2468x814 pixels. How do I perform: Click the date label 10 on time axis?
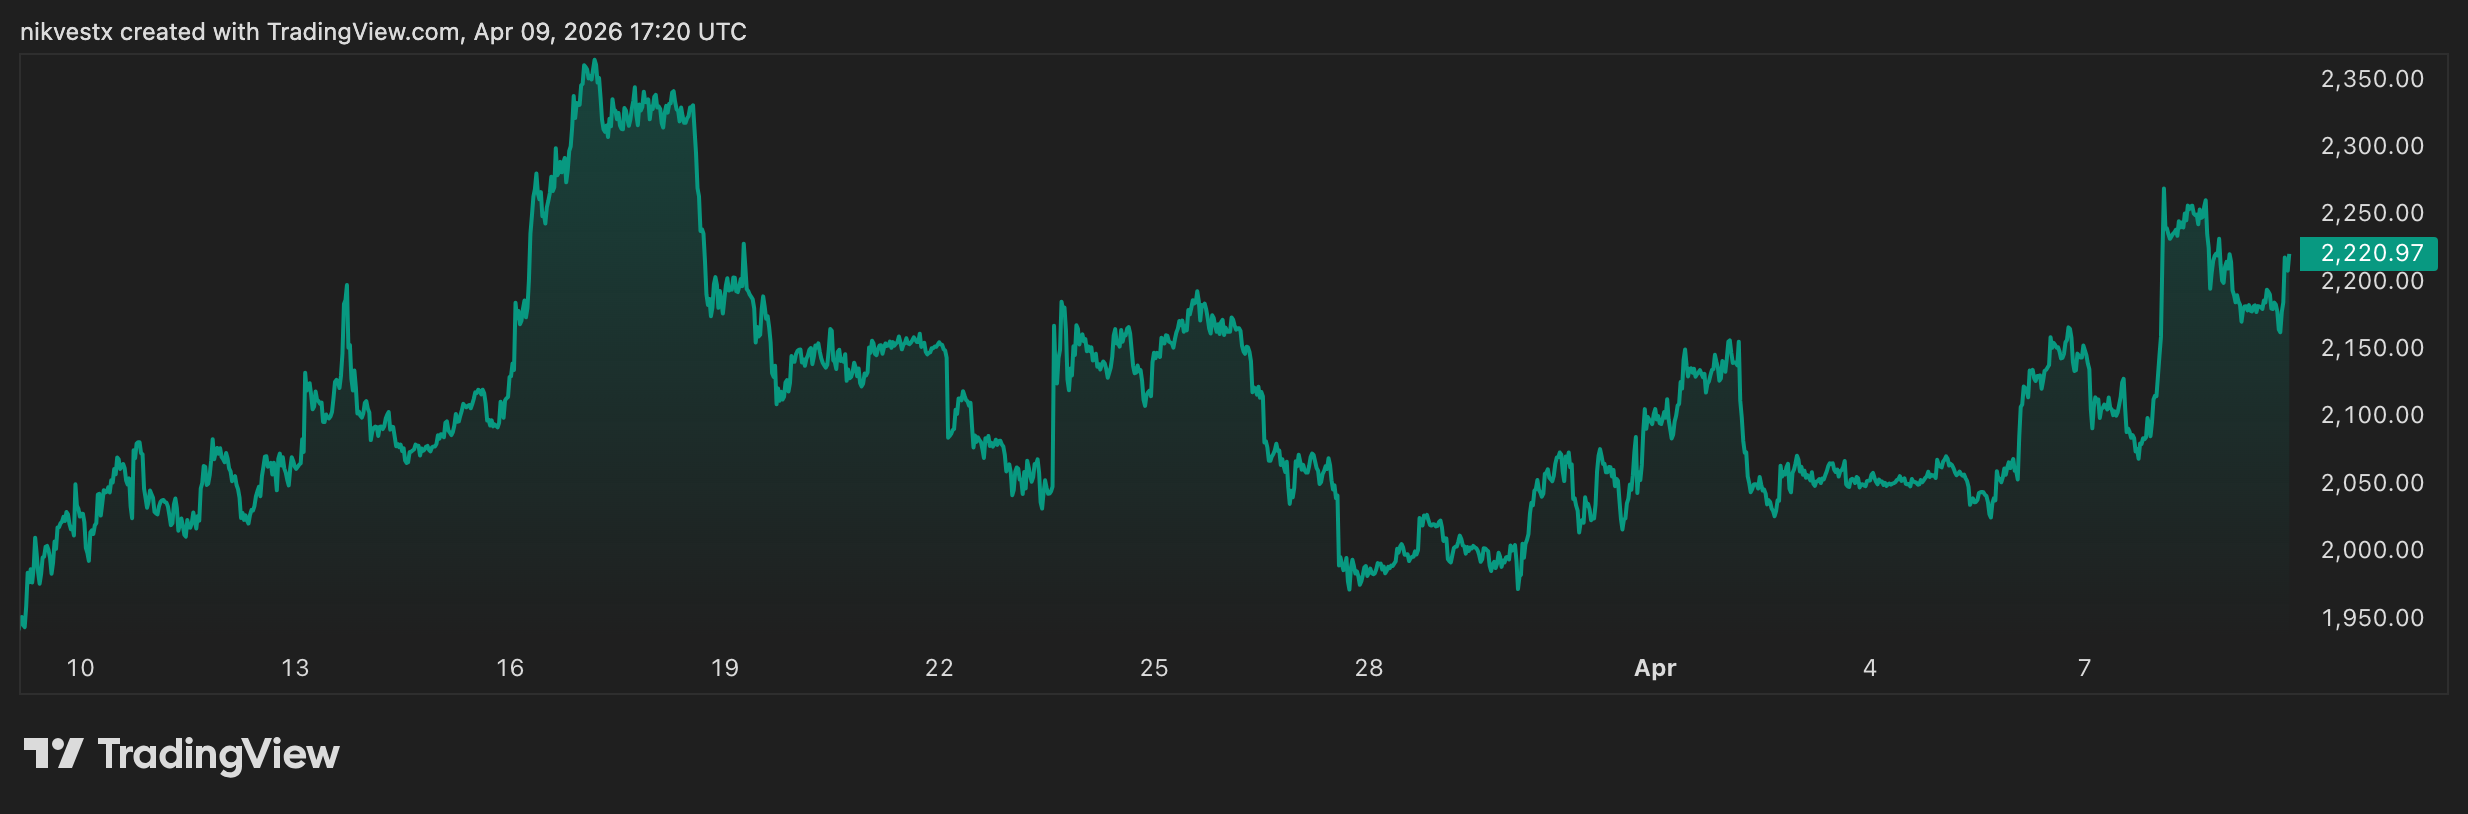pyautogui.click(x=80, y=668)
